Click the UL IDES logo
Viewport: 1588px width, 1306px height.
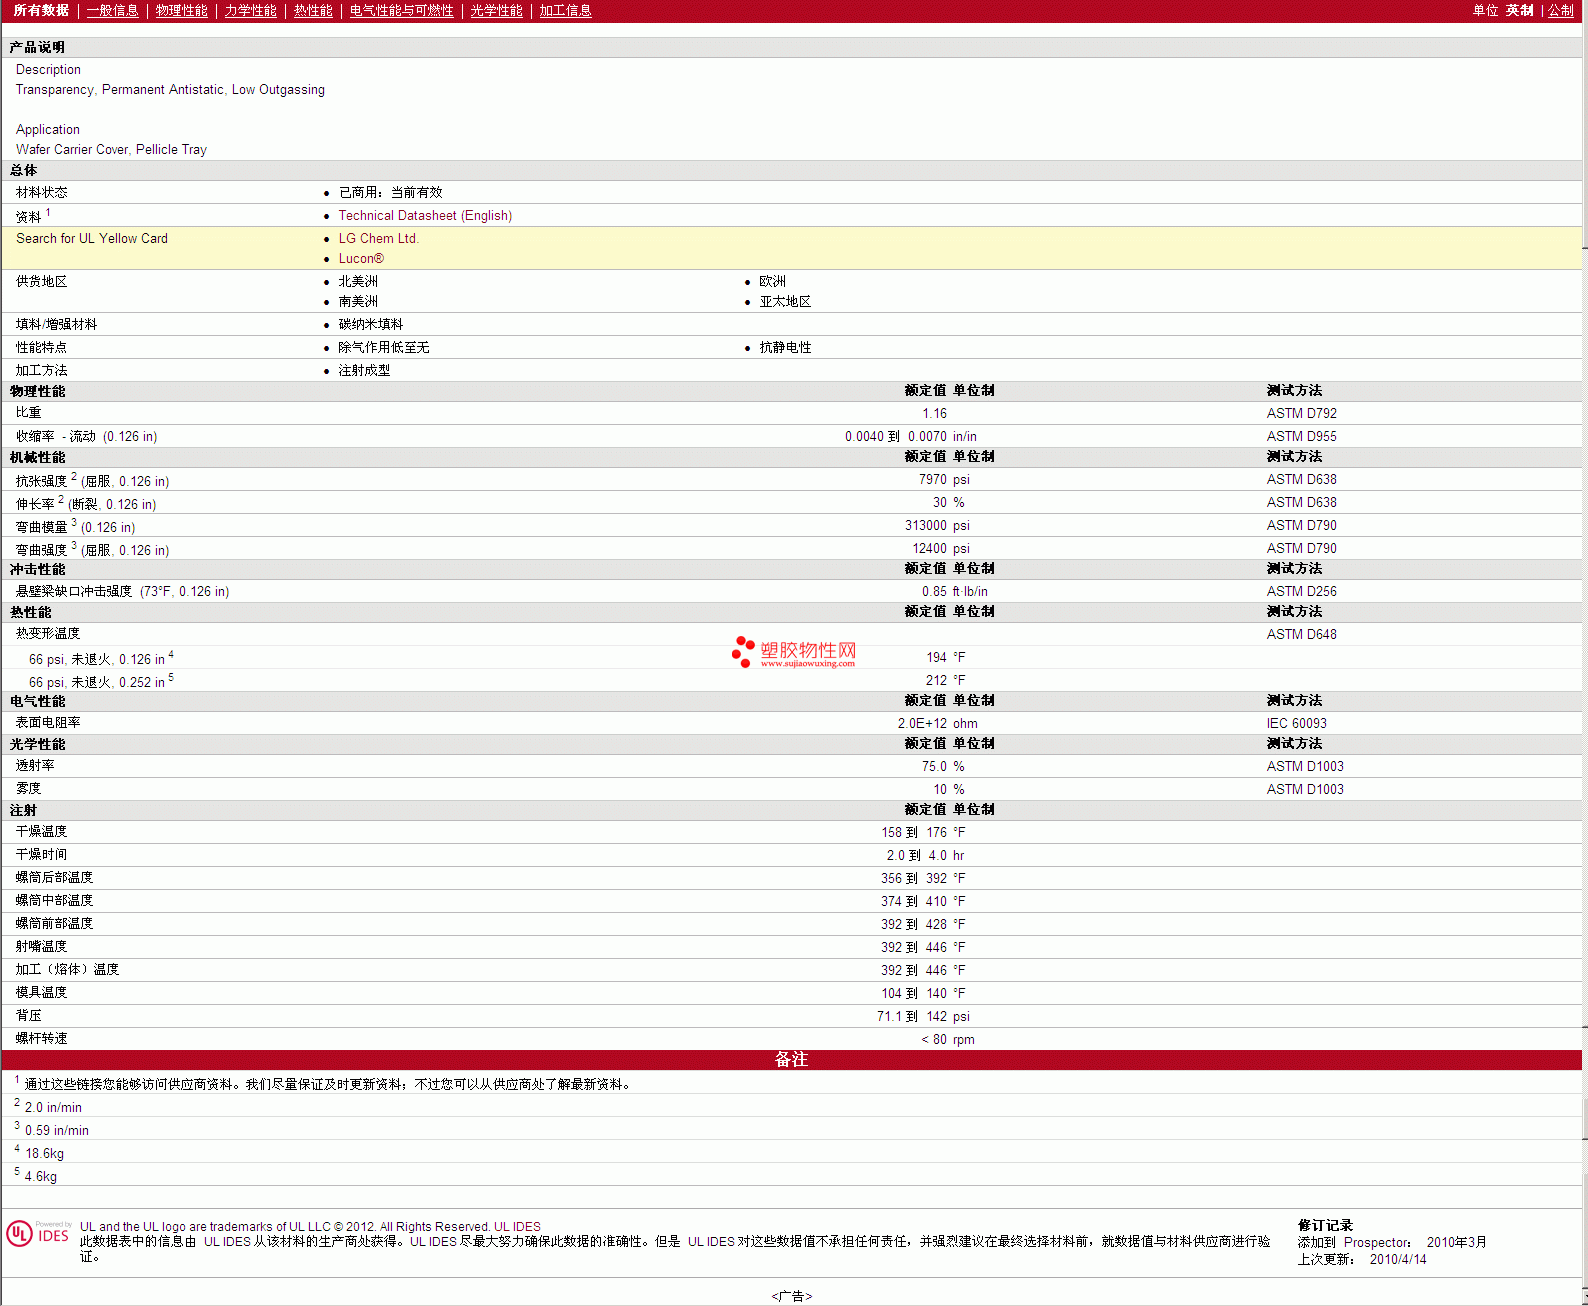coord(39,1233)
